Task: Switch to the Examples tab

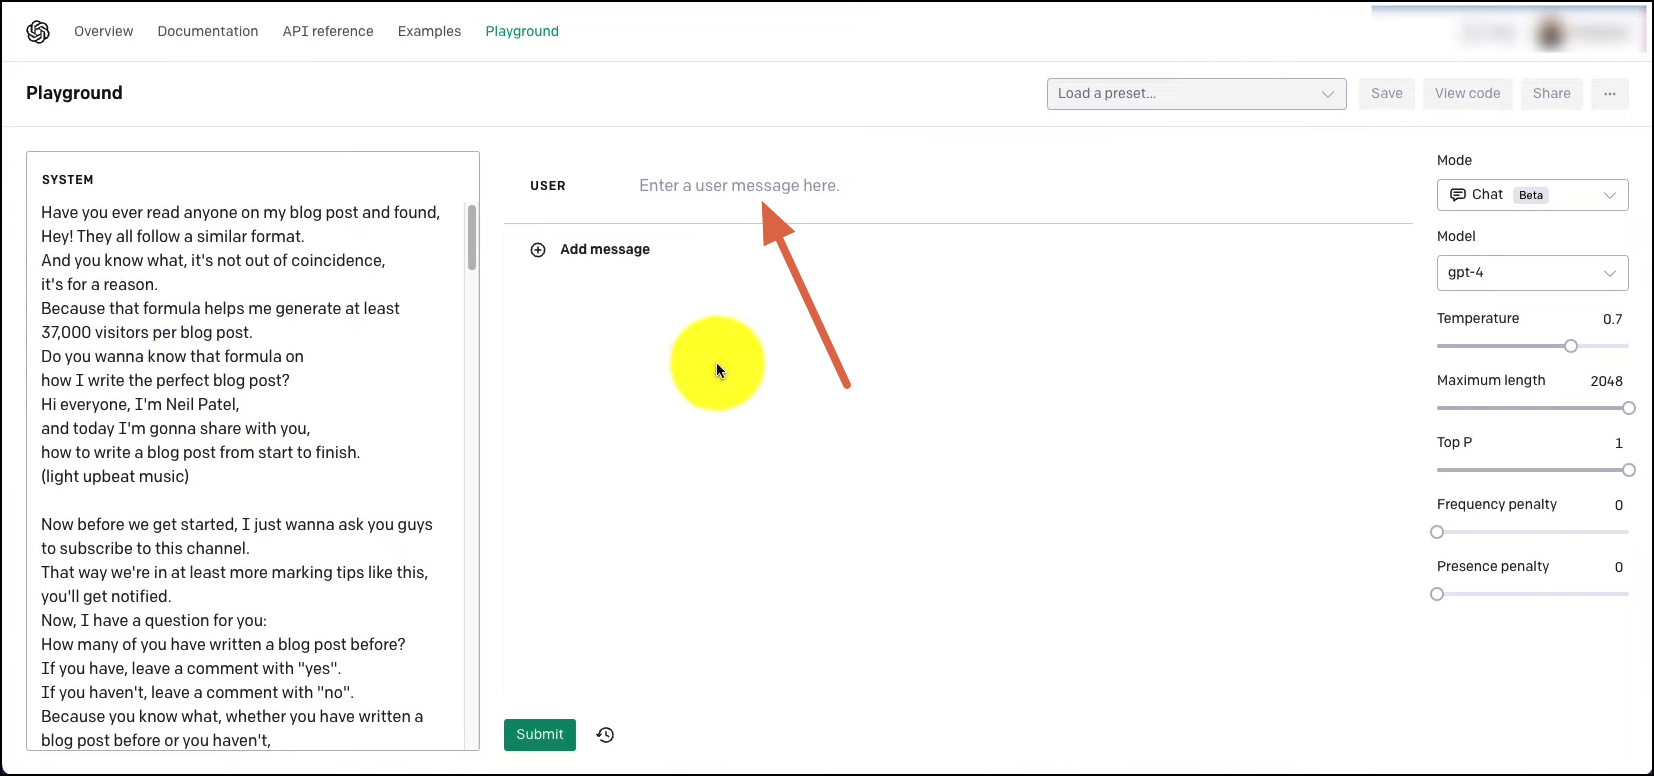Action: pyautogui.click(x=429, y=32)
